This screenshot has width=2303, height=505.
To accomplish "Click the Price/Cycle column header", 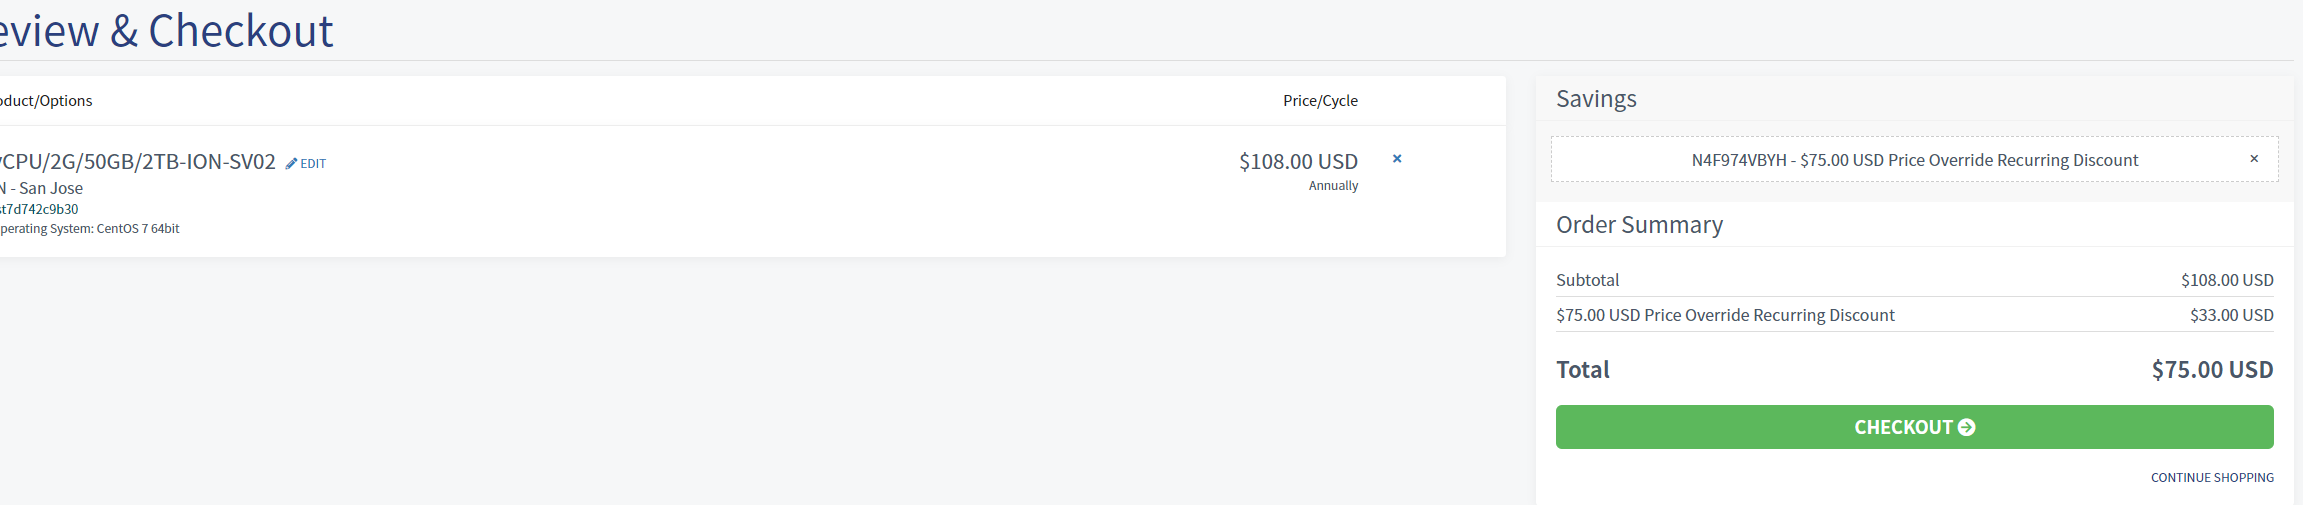I will [x=1320, y=101].
